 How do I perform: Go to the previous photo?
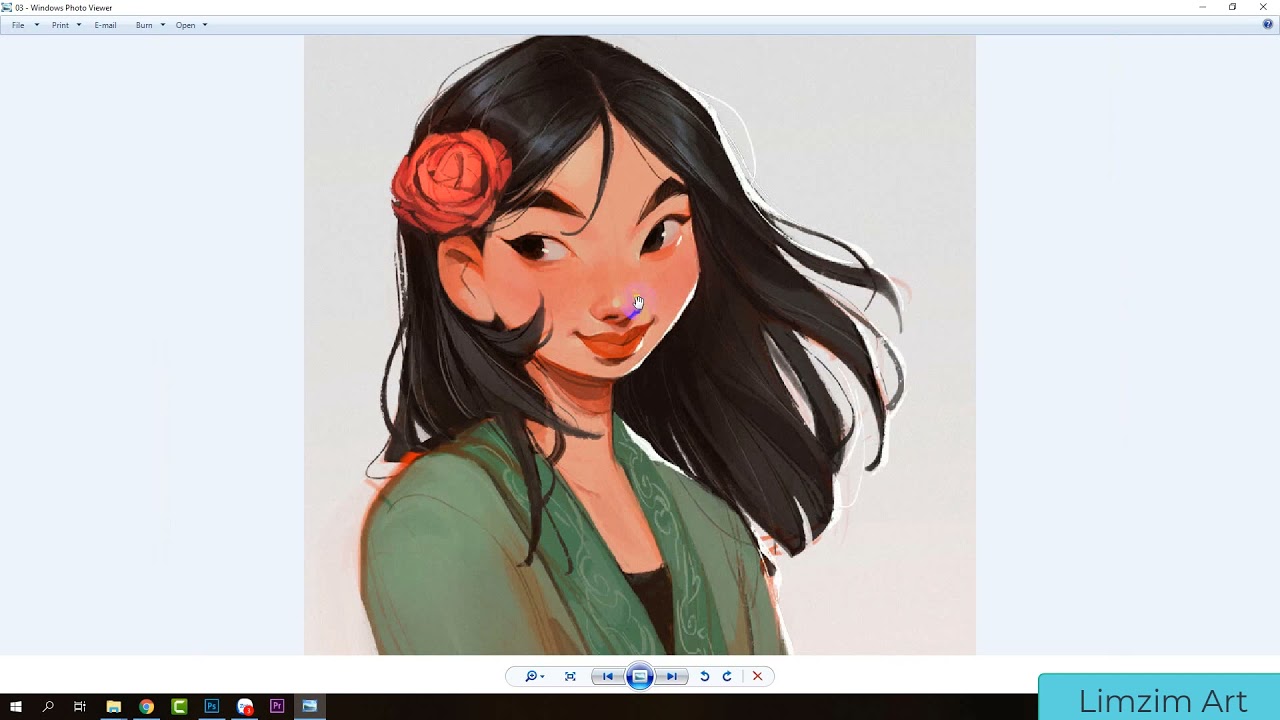tap(607, 677)
